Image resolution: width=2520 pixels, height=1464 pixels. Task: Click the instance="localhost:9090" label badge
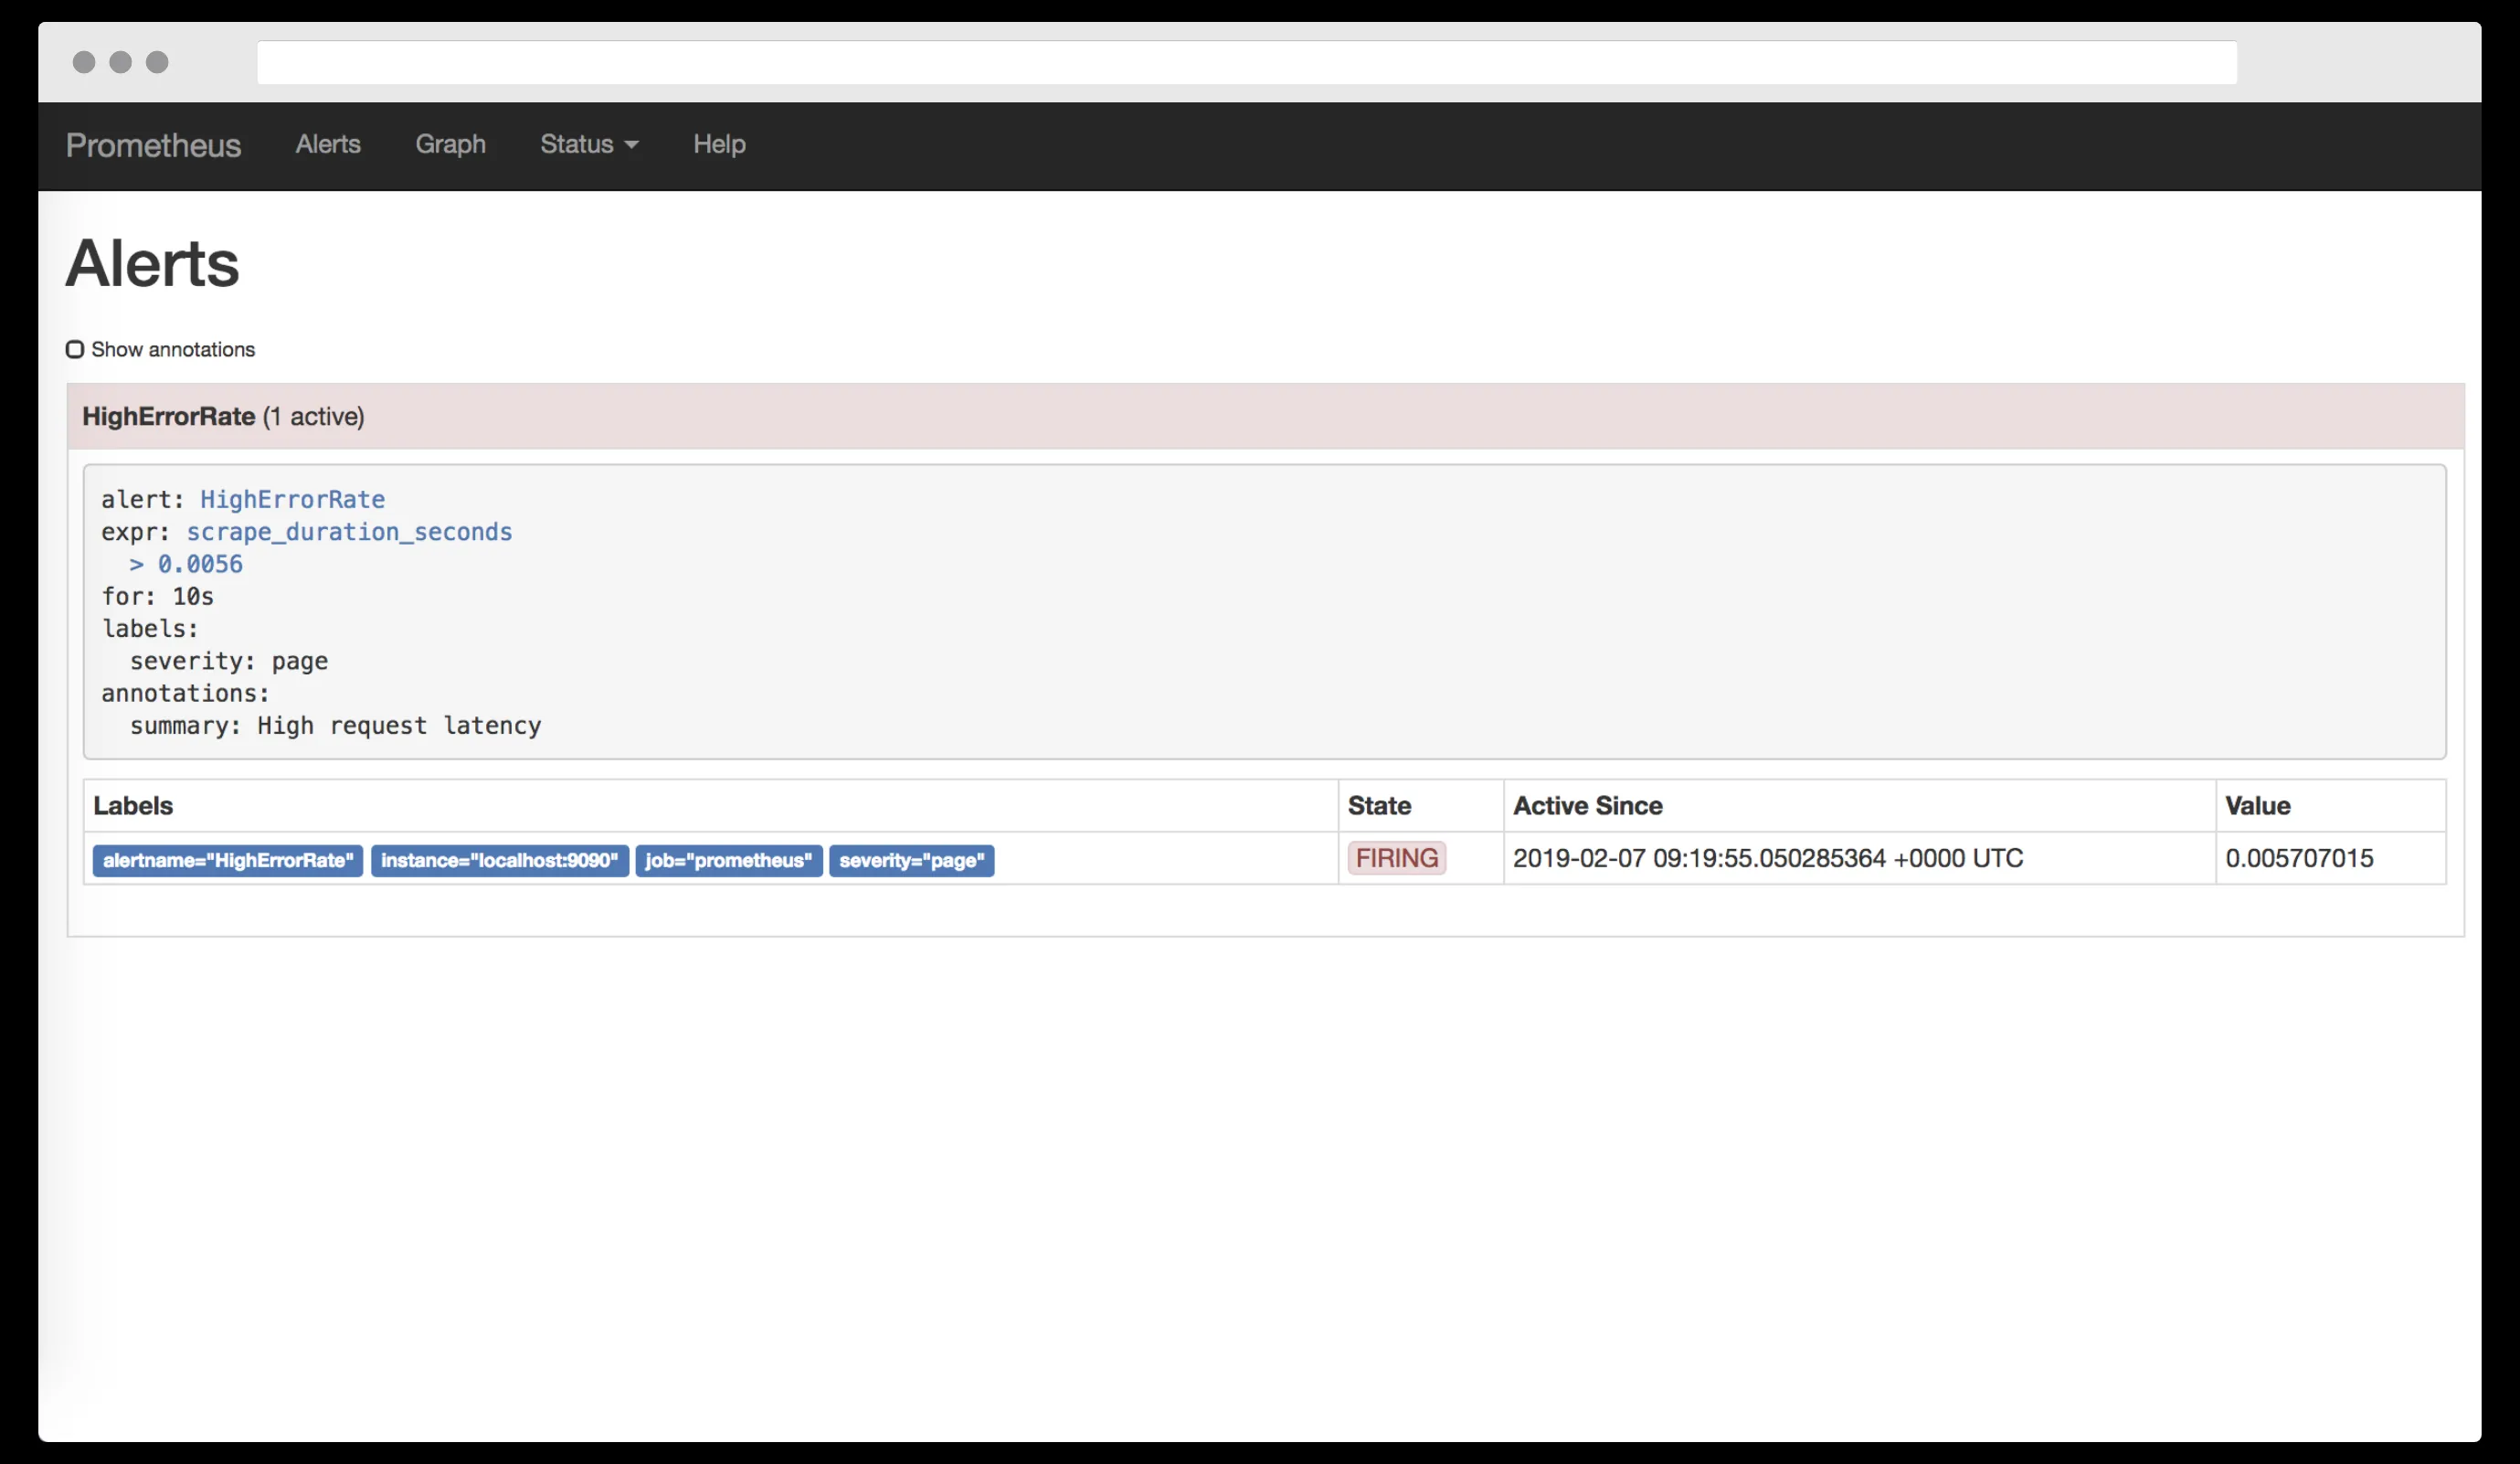click(499, 860)
